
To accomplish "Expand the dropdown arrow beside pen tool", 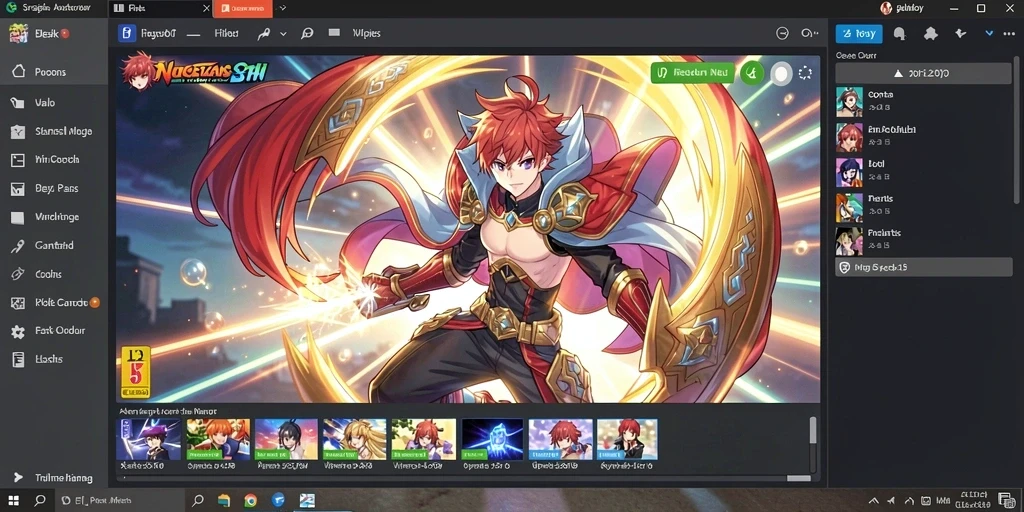I will [x=283, y=34].
